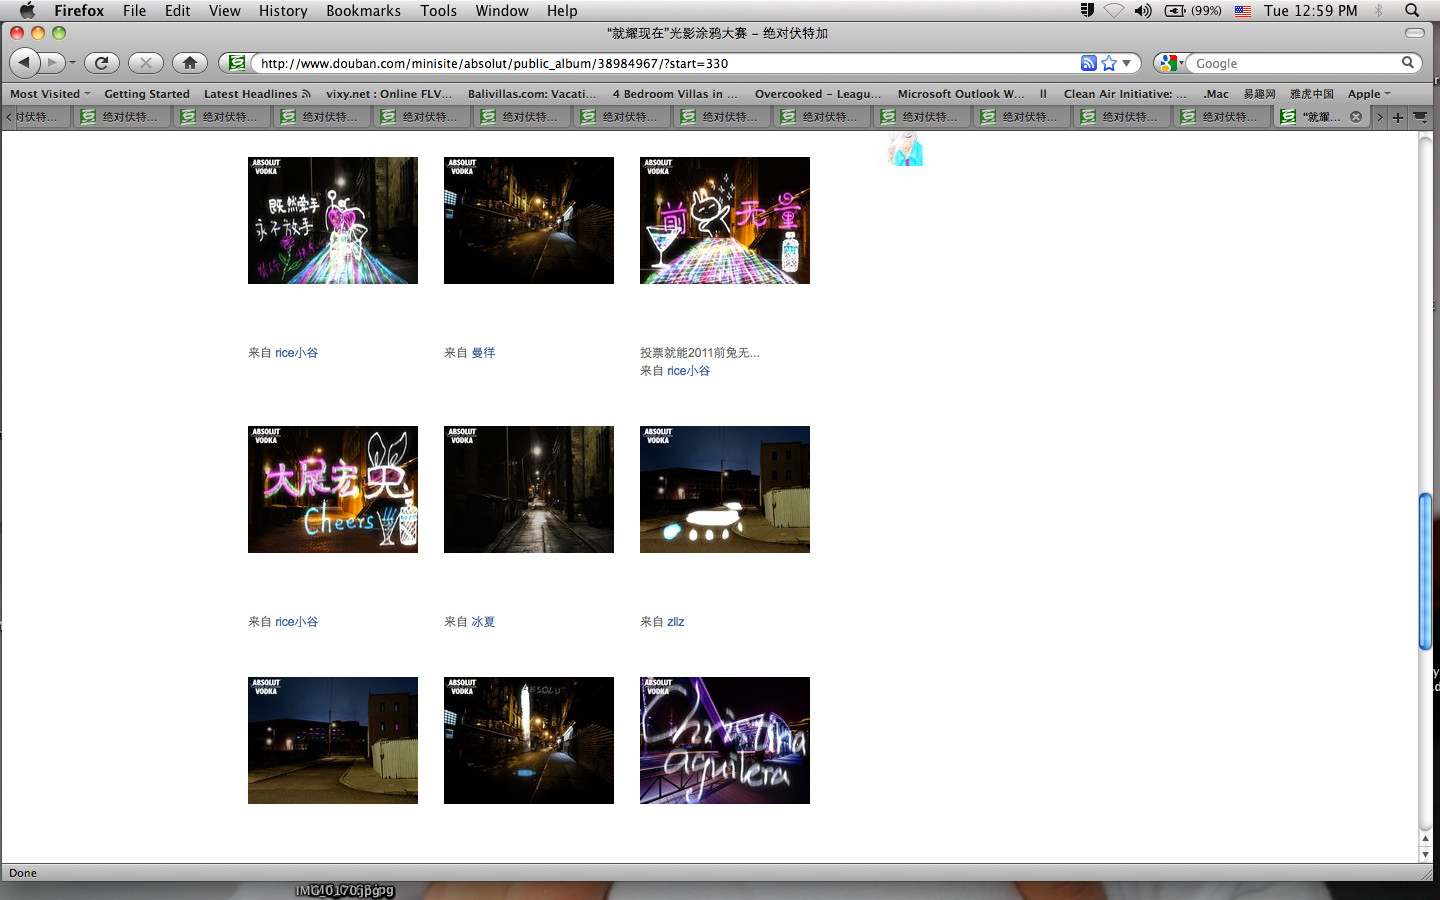The image size is (1440, 900).
Task: Open the 雅虎中国 bookmark
Action: pos(1311,94)
